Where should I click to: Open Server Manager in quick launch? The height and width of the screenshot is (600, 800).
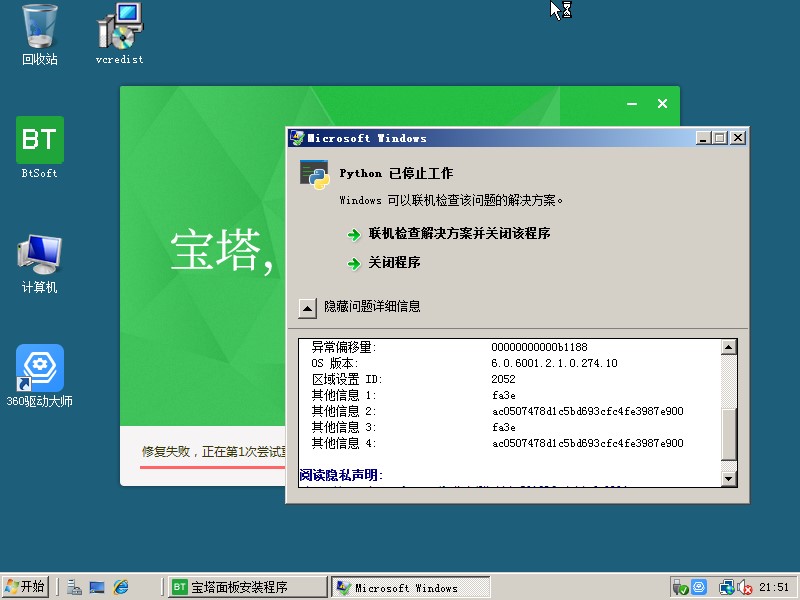[x=74, y=587]
